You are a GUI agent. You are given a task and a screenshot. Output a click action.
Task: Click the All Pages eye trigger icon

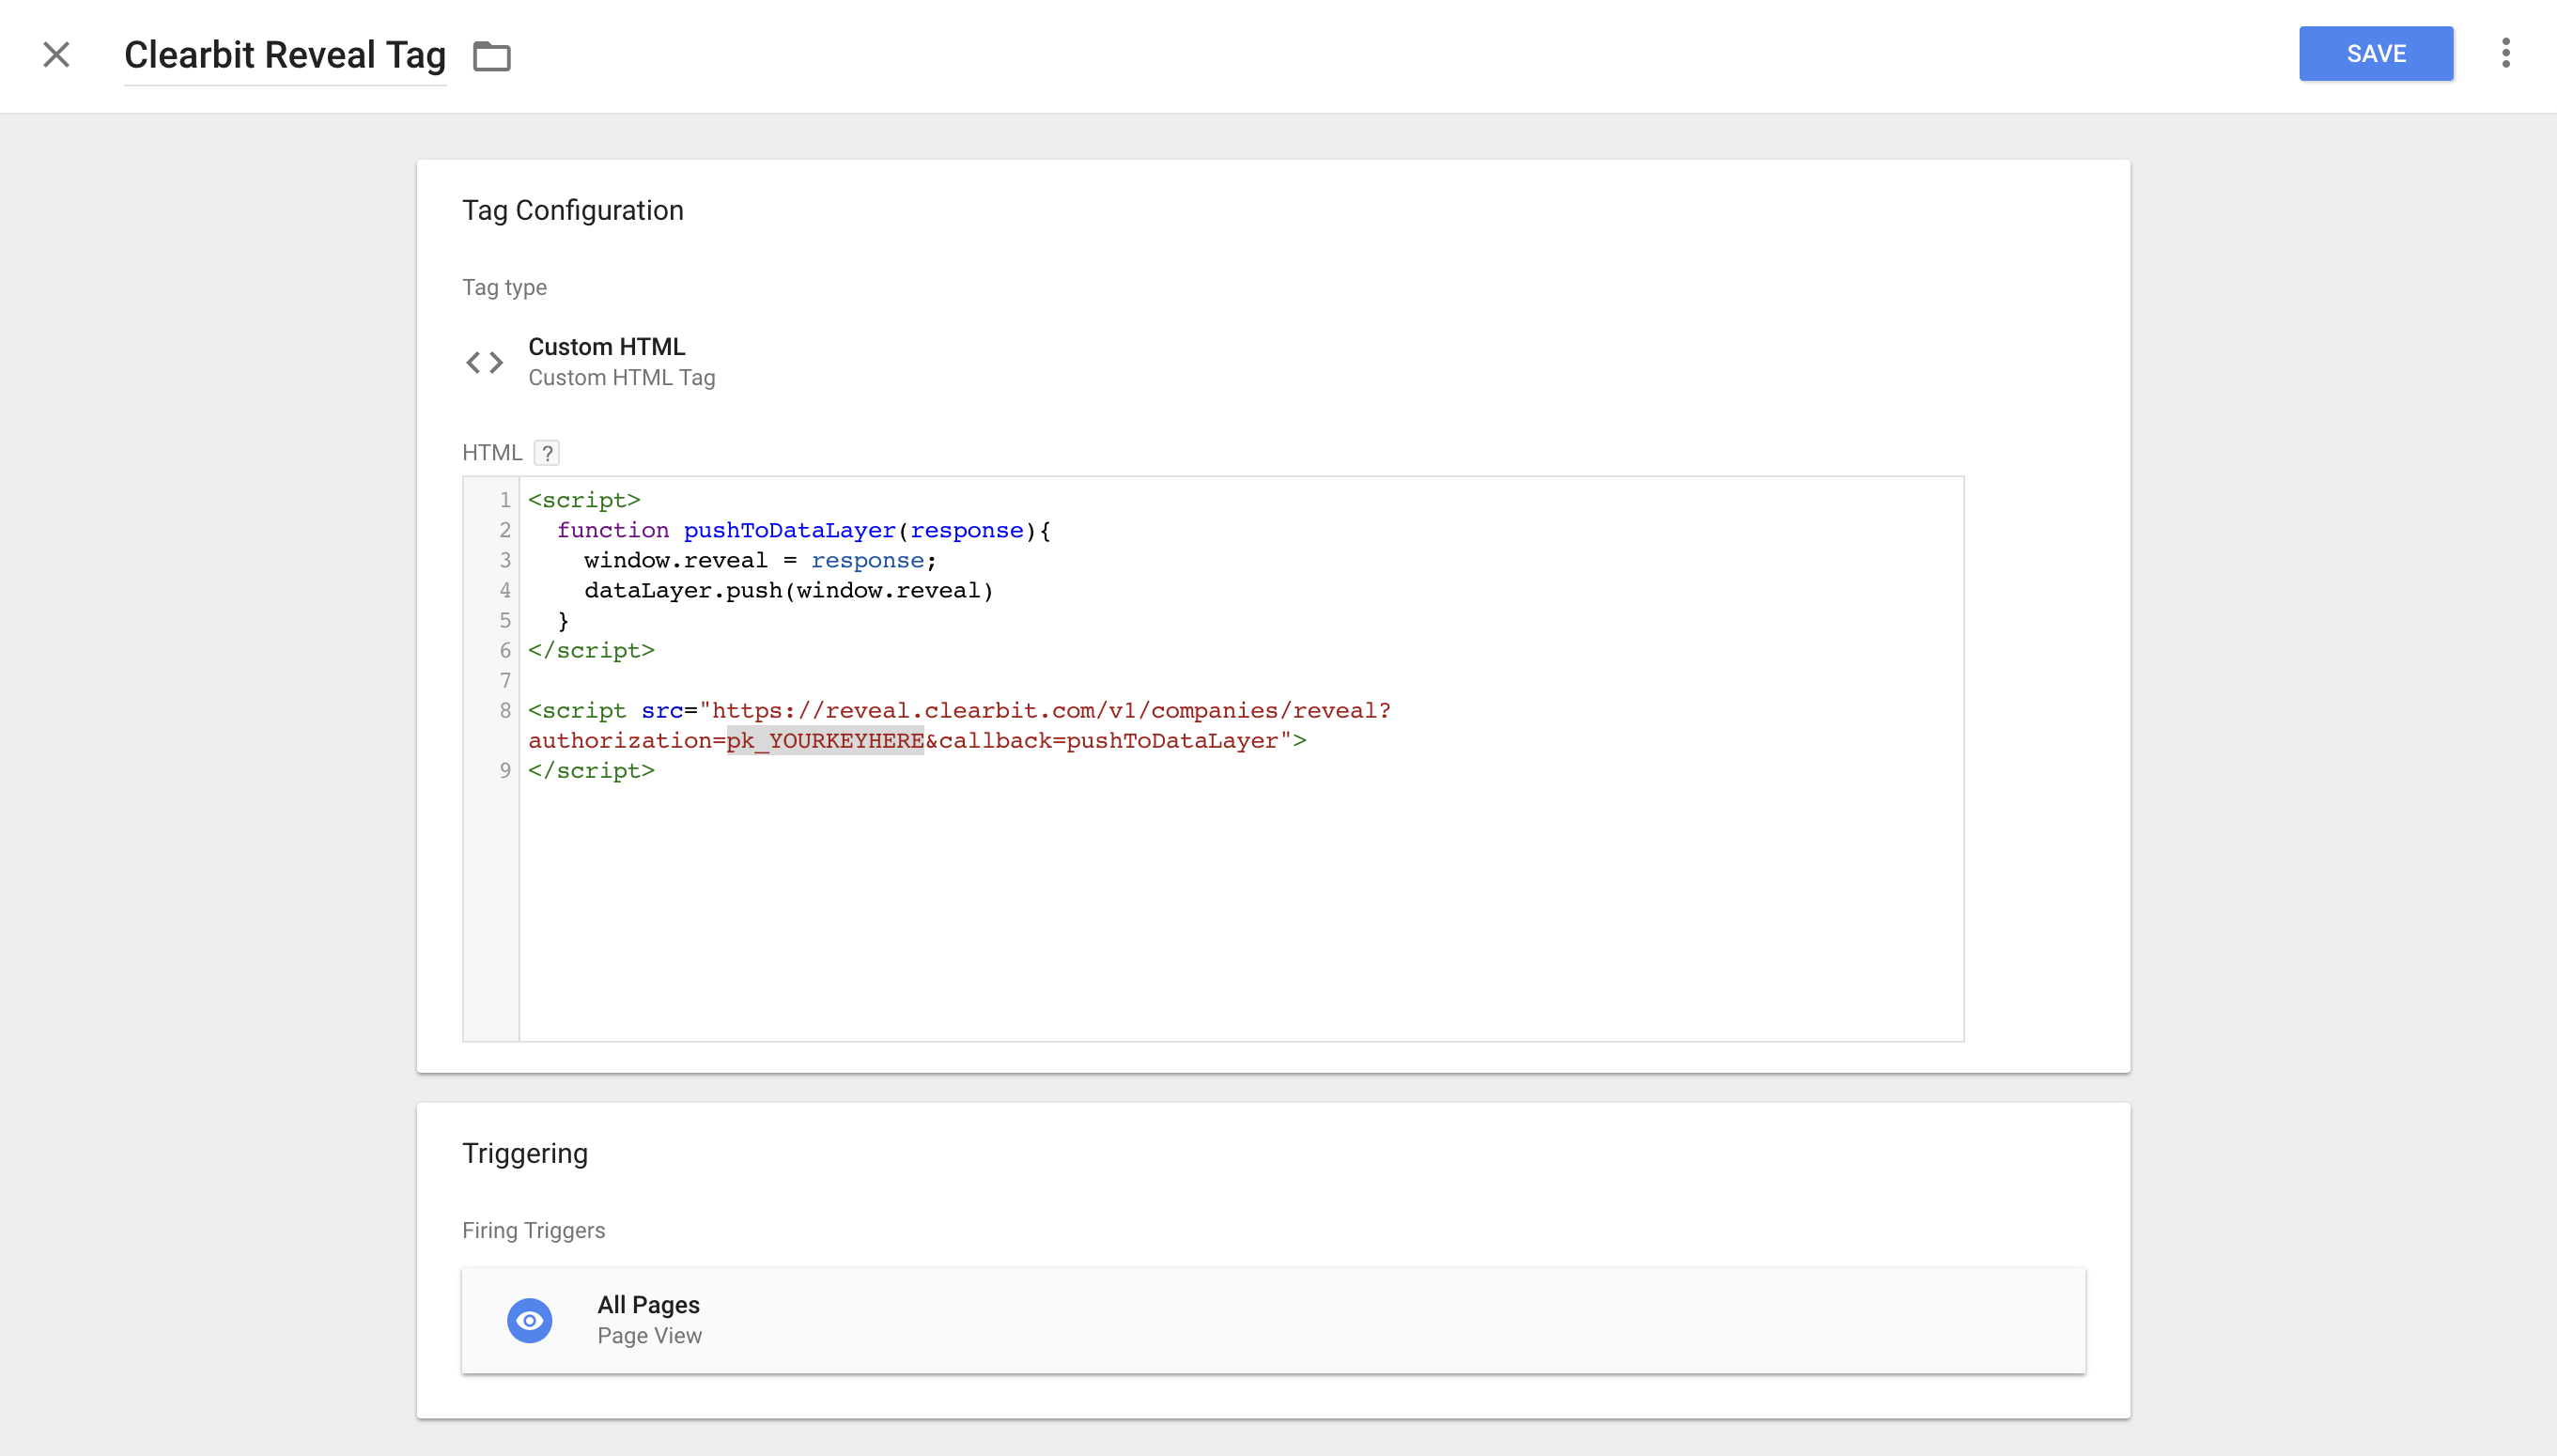pyautogui.click(x=529, y=1320)
